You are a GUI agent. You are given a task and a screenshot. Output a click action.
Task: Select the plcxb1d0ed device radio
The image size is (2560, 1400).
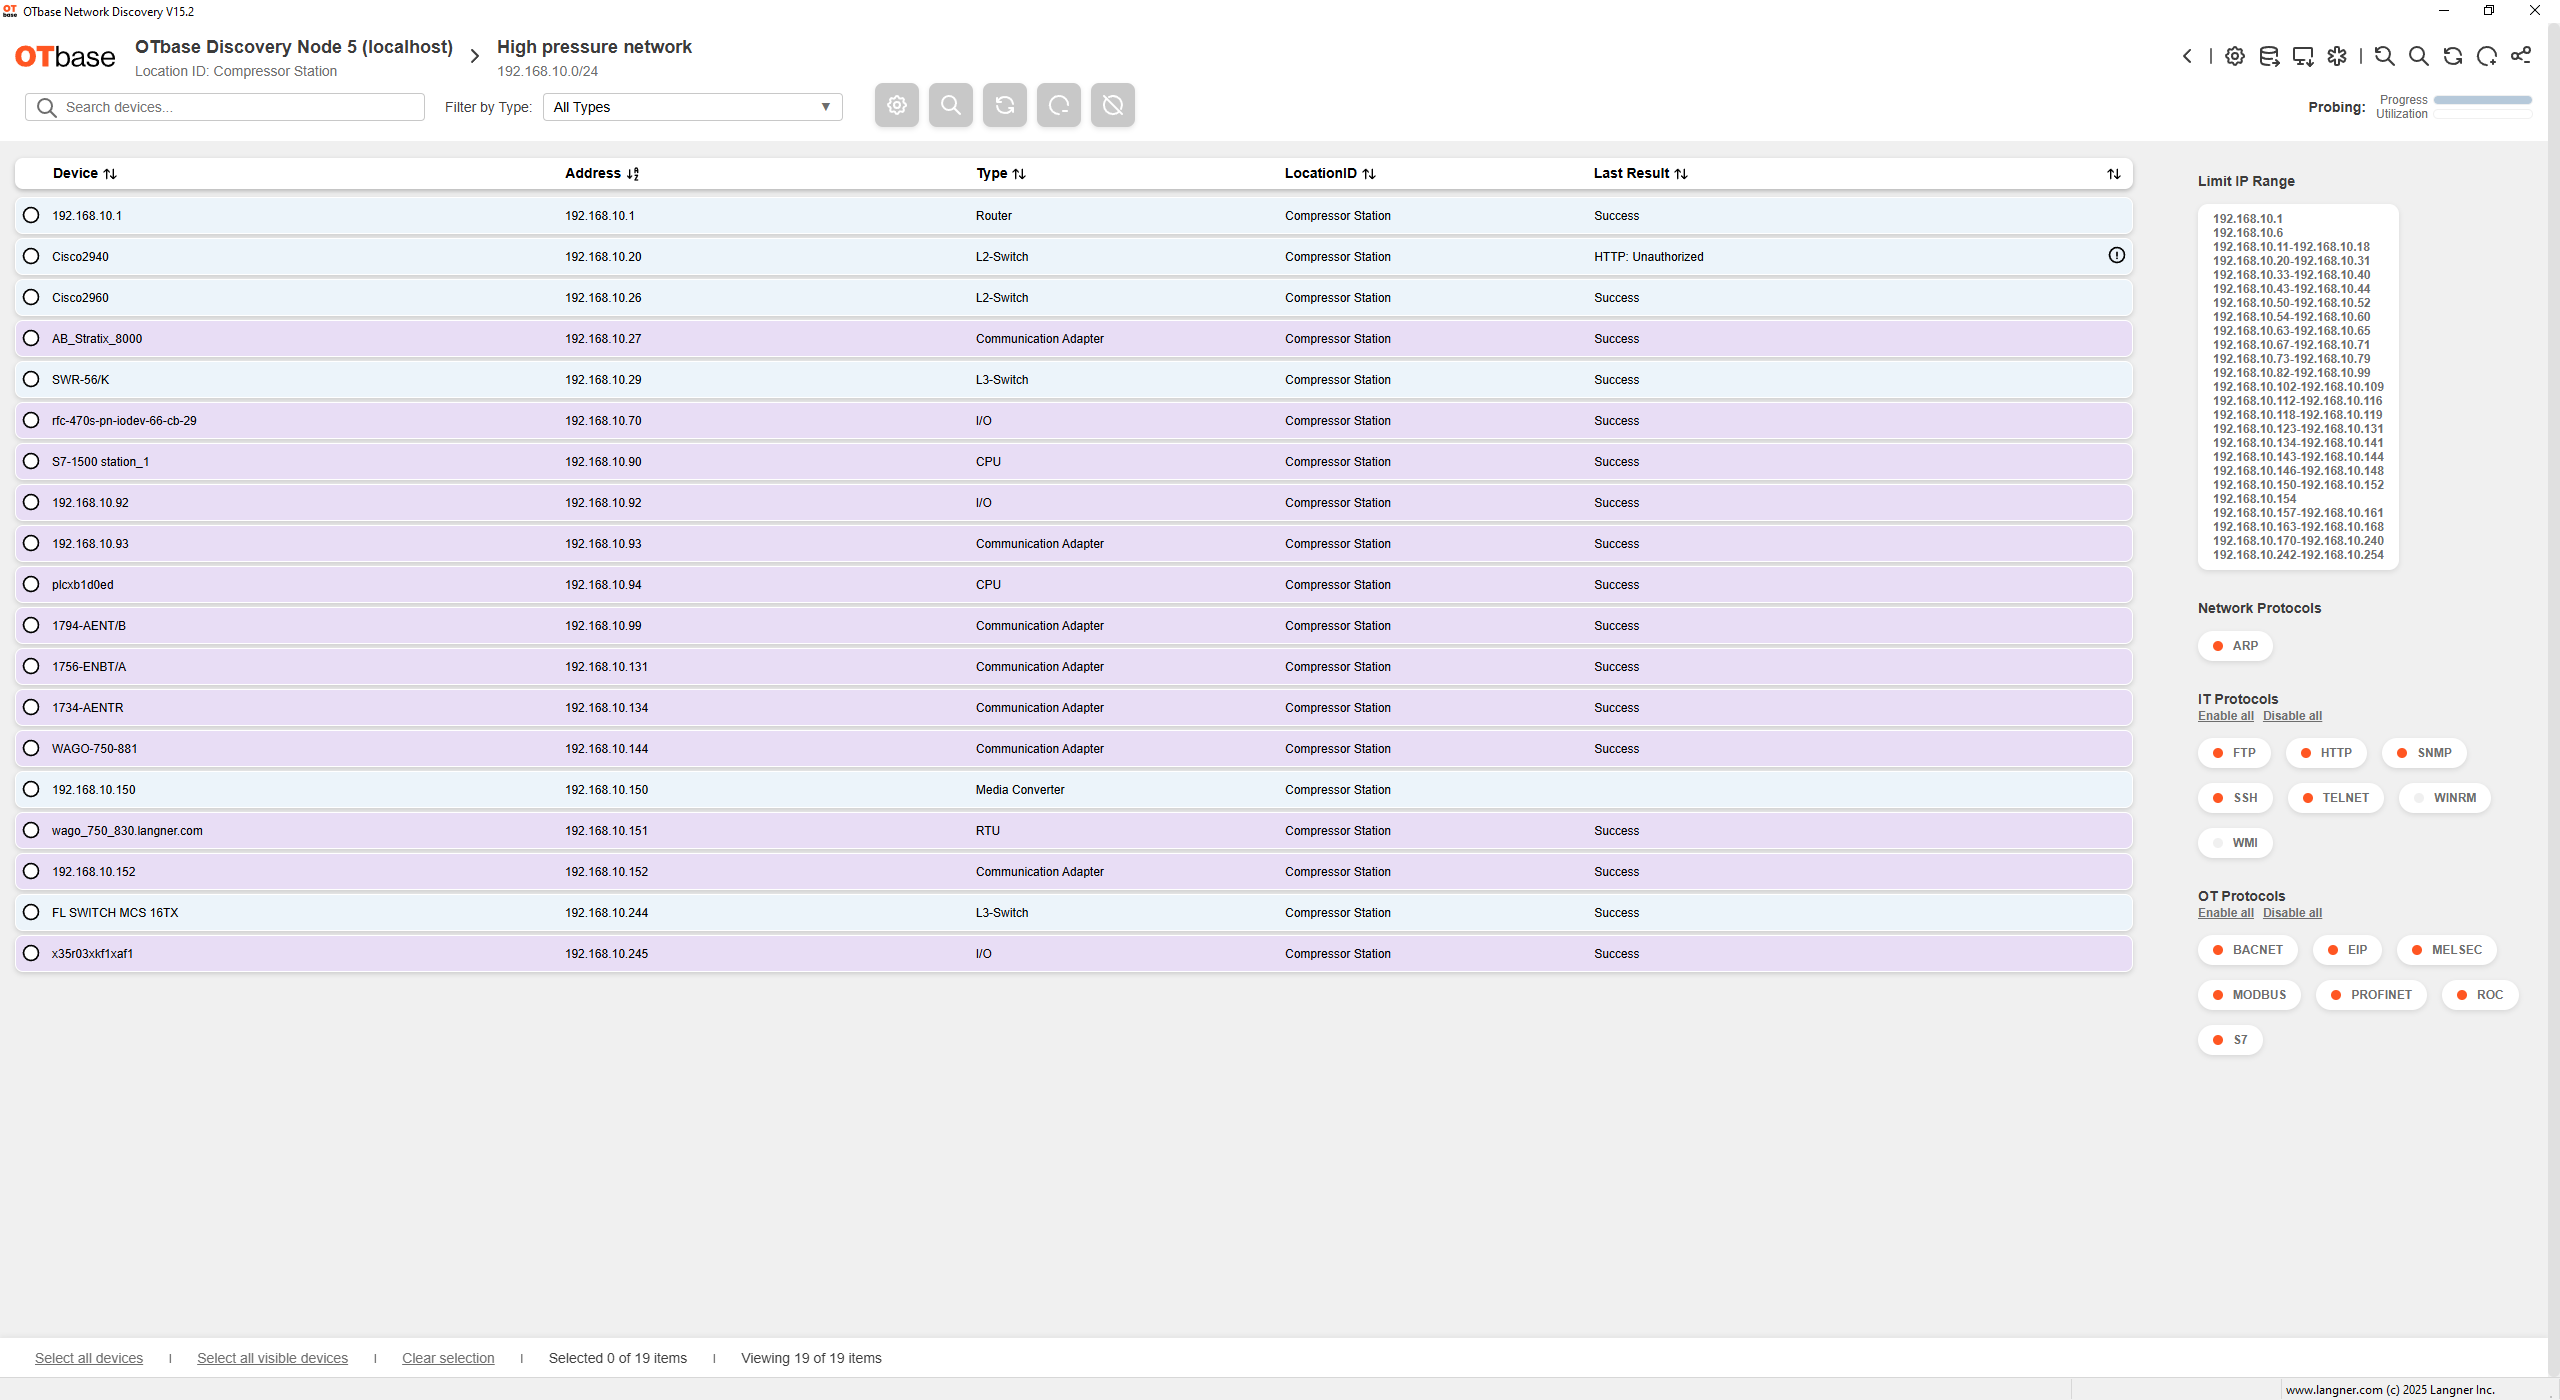31,584
